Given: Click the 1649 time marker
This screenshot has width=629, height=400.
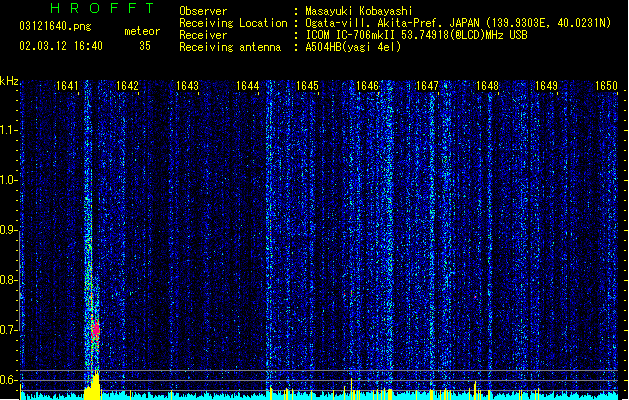Looking at the screenshot, I should [x=546, y=86].
